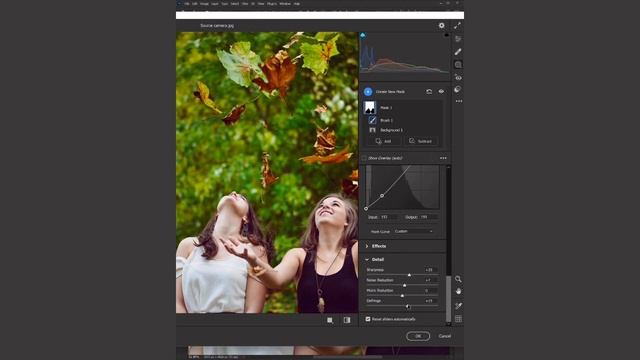Click the Sharpness slider handle
The image size is (640, 360).
coord(409,275)
